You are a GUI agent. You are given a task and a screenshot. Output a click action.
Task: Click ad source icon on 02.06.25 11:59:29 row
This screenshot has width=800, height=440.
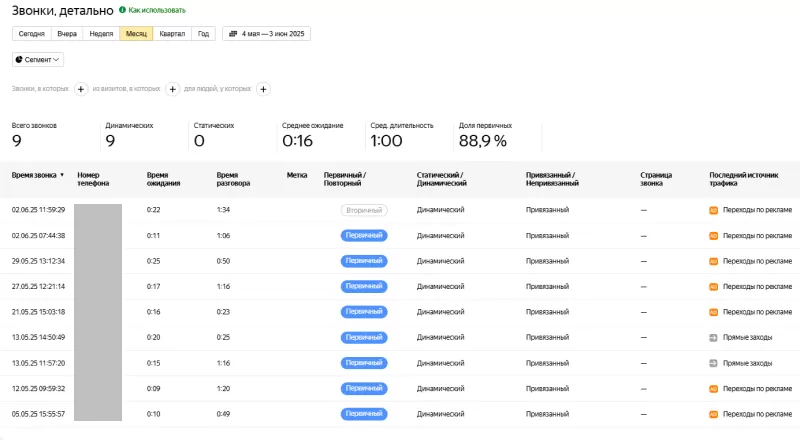point(713,210)
